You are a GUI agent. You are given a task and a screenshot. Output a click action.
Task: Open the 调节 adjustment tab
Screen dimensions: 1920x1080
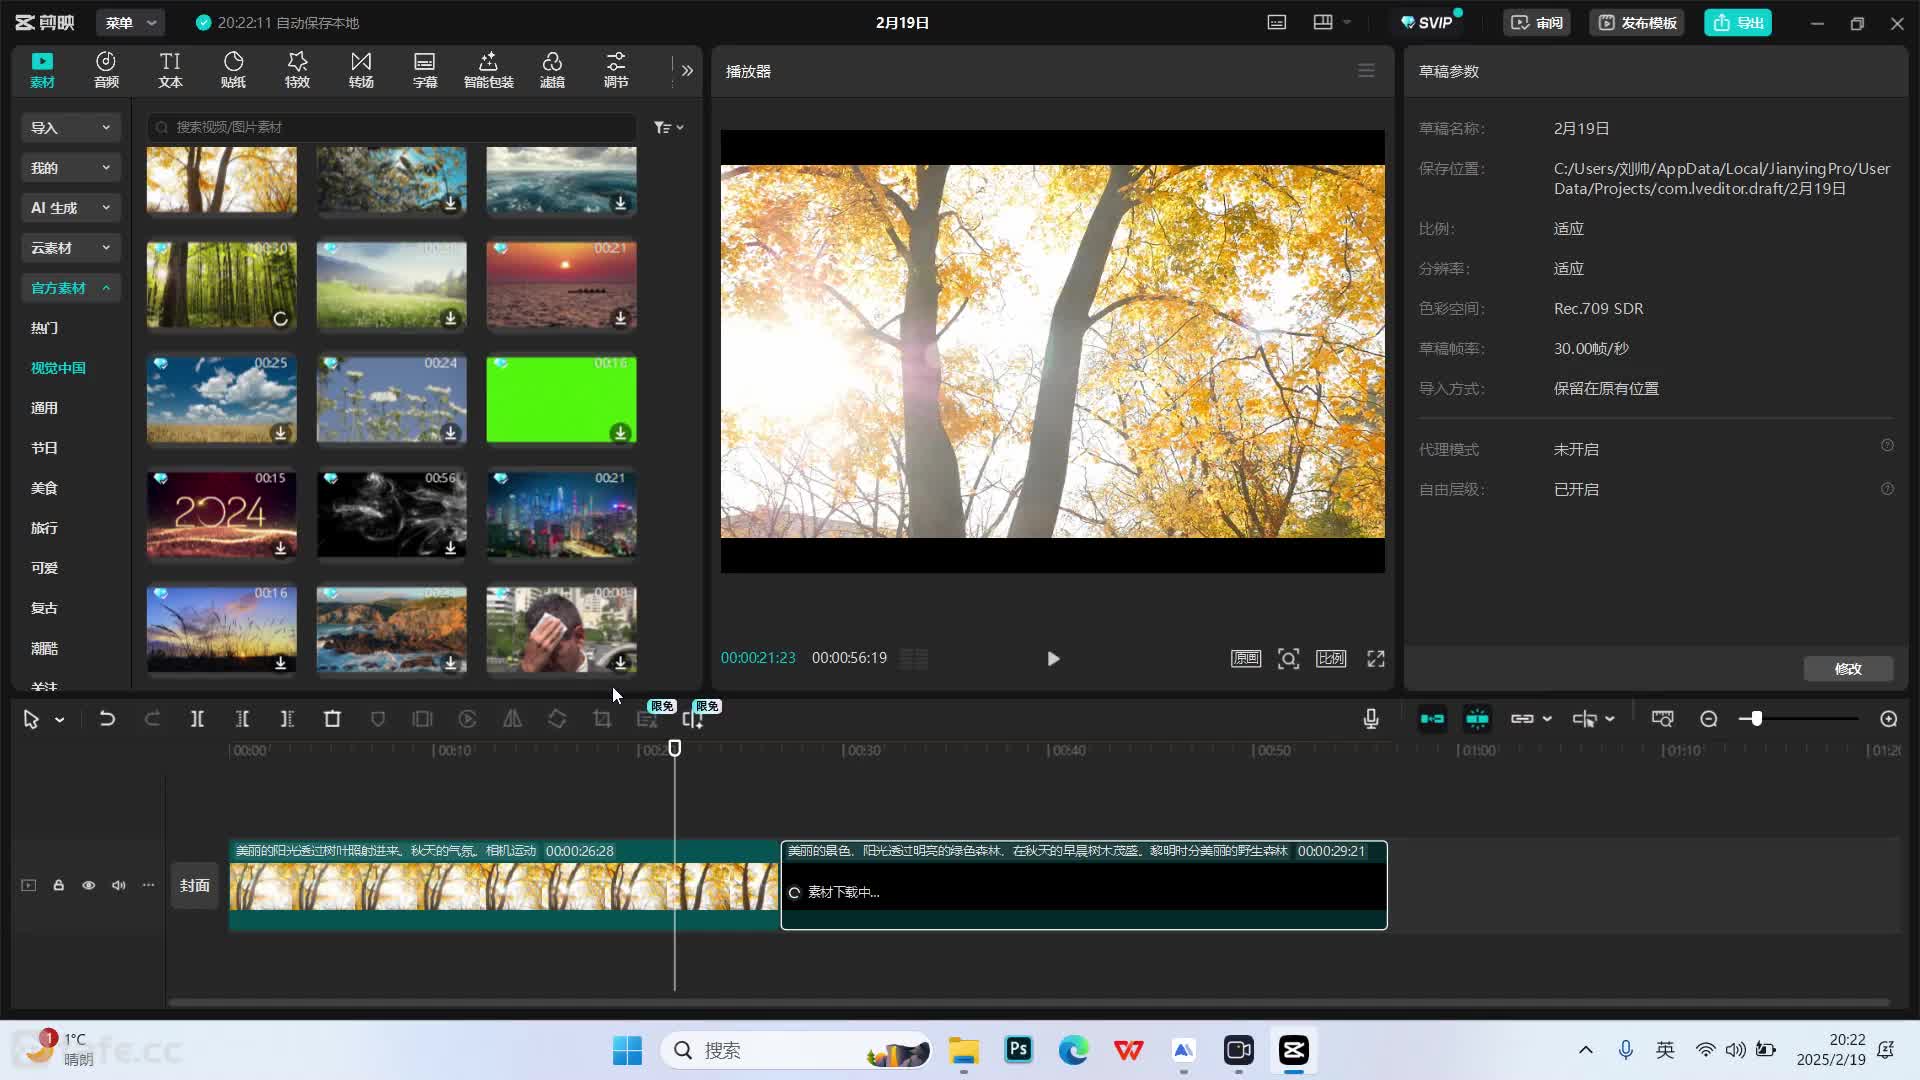[x=616, y=70]
